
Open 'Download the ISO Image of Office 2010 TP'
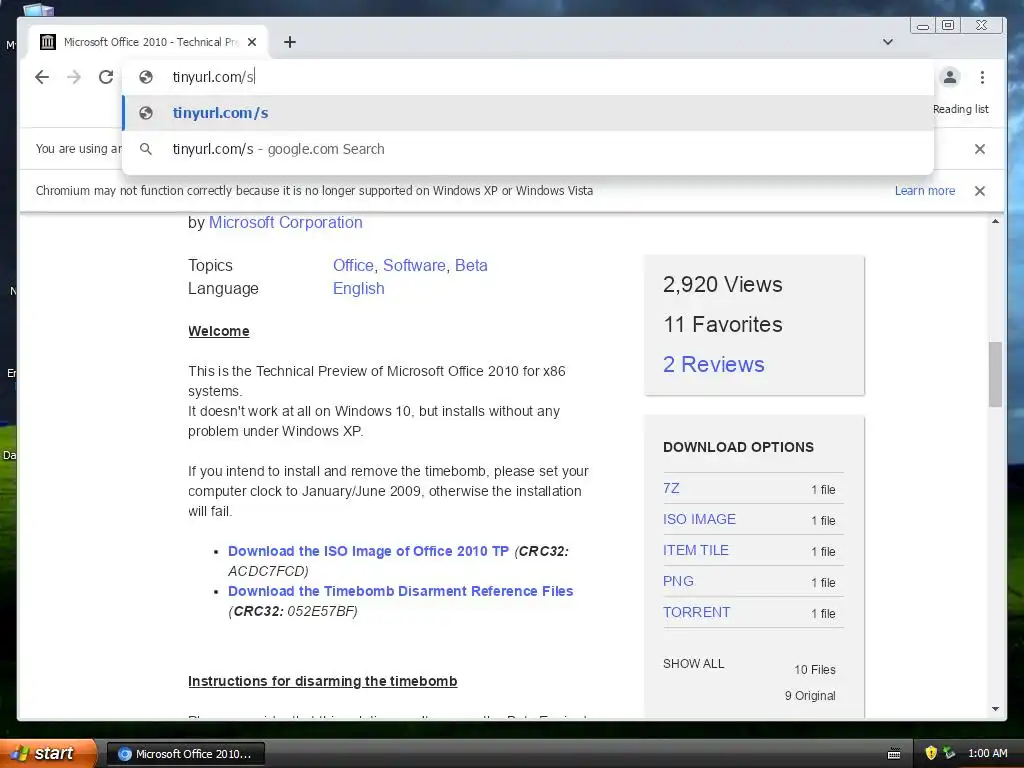pos(368,551)
